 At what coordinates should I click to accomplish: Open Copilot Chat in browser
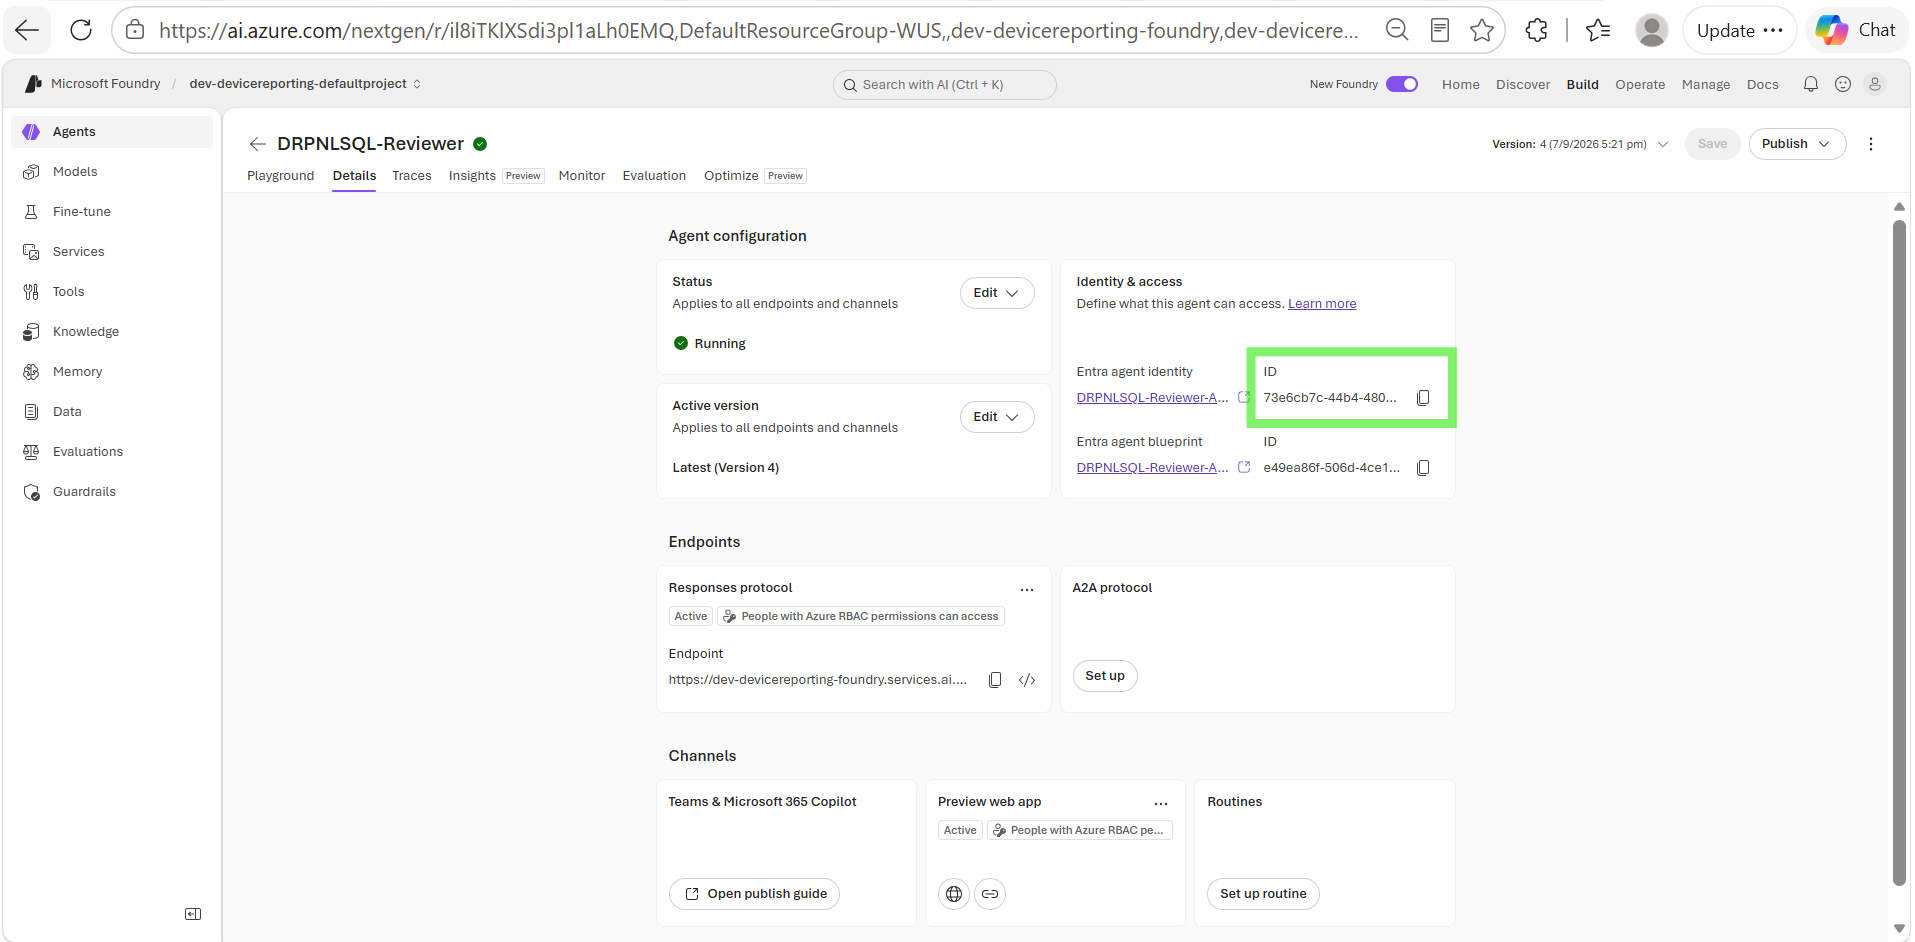[x=1856, y=30]
